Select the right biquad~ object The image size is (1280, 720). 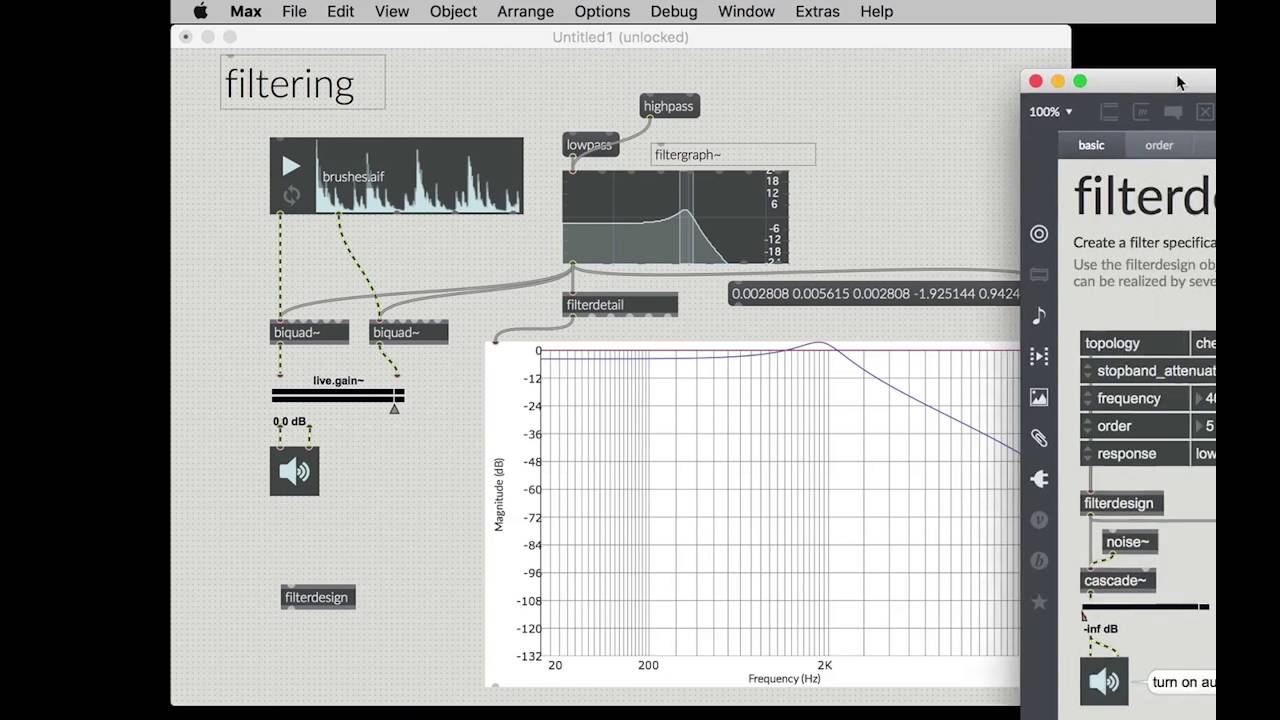(408, 332)
